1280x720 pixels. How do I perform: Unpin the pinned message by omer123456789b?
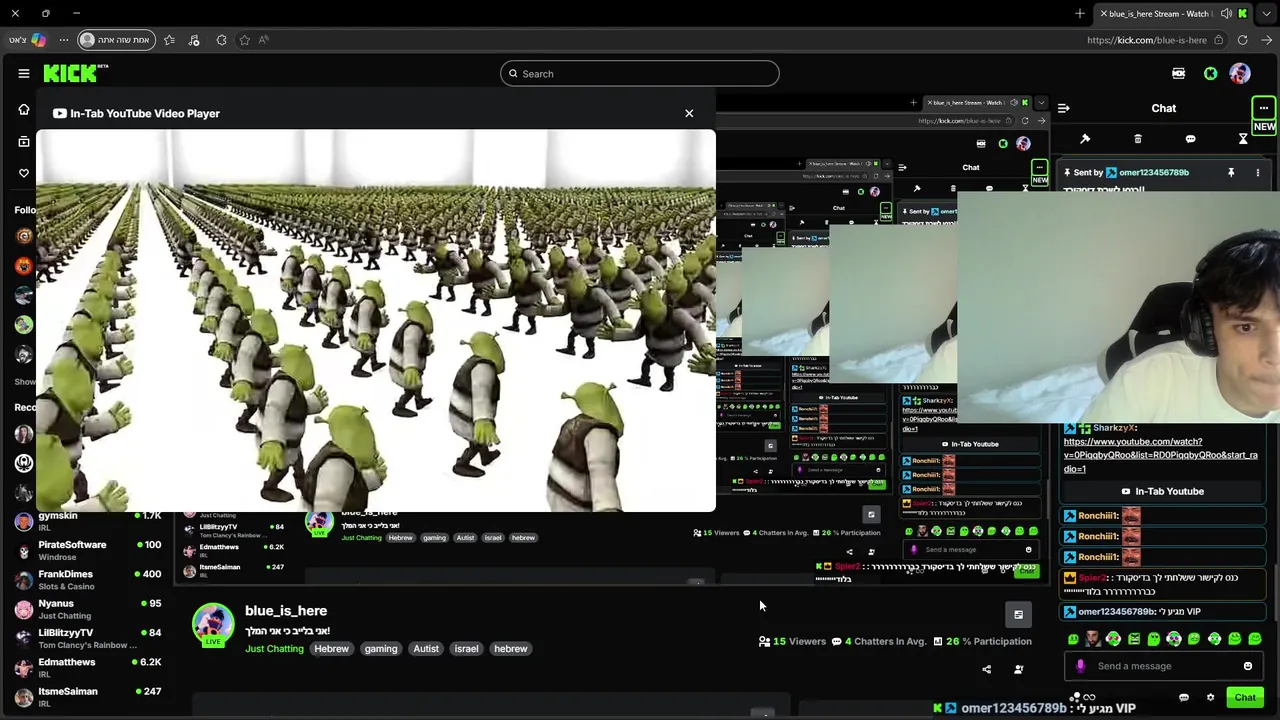(1231, 172)
